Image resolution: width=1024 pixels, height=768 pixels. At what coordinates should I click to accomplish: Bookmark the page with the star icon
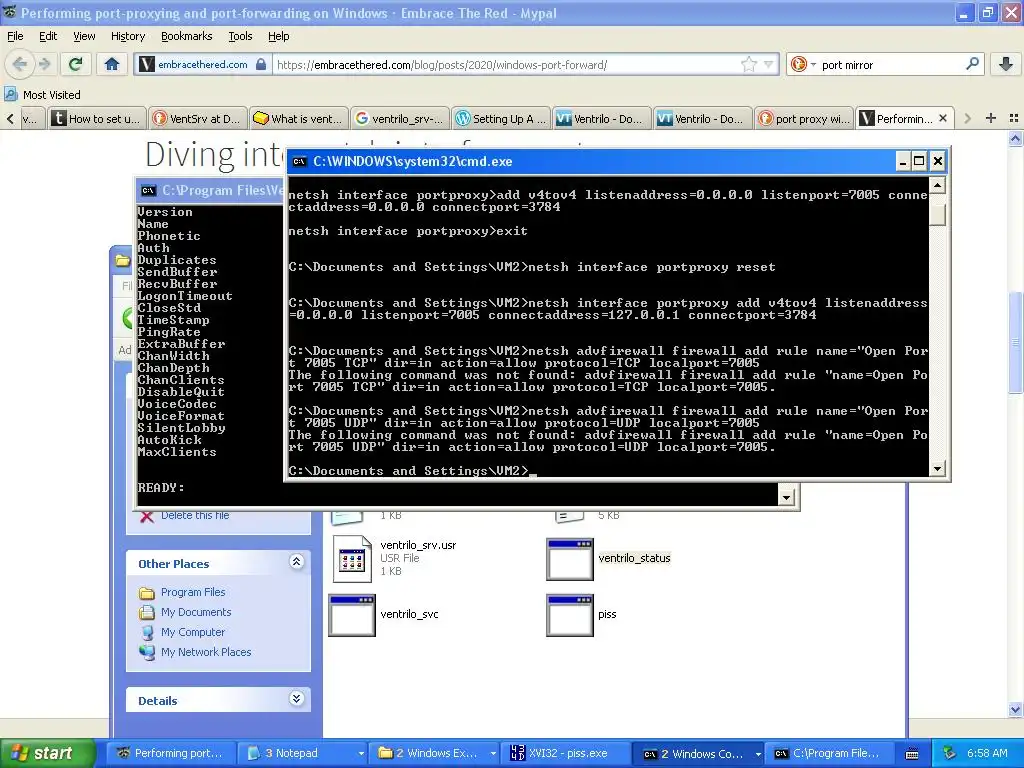(x=749, y=64)
